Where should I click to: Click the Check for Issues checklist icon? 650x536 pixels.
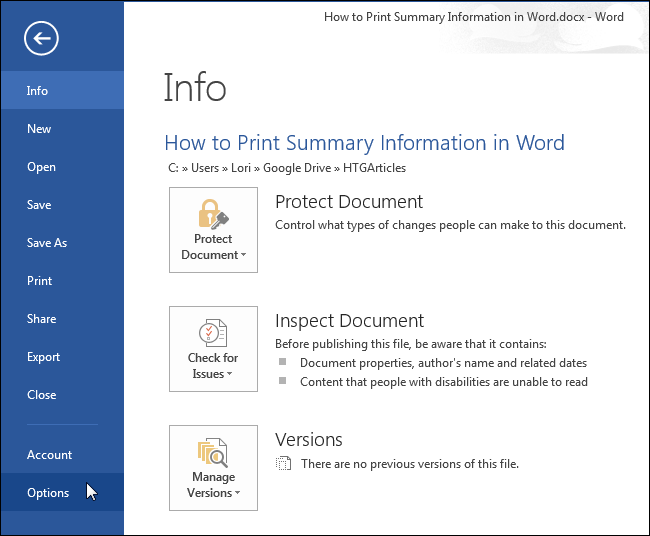coord(213,332)
